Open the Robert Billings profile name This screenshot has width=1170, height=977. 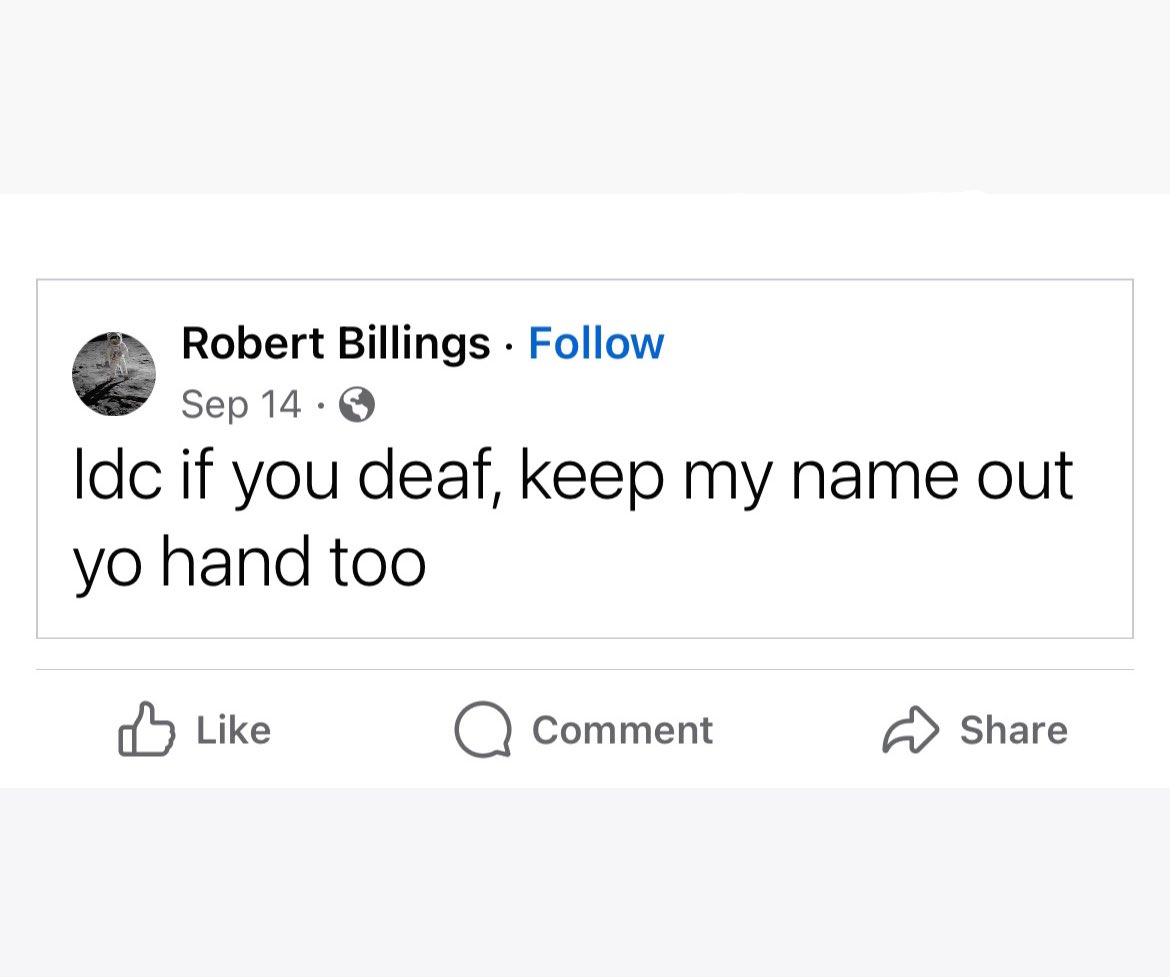pyautogui.click(x=336, y=344)
